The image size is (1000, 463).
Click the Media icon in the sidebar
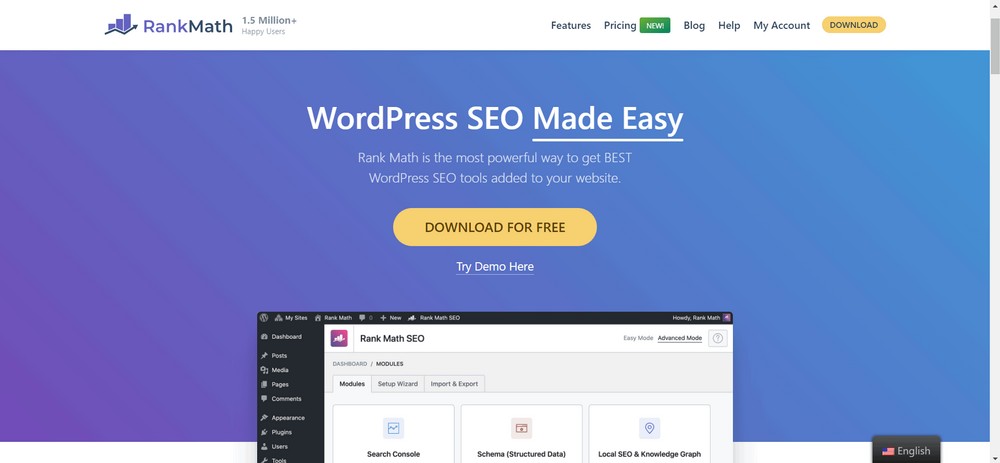click(265, 370)
